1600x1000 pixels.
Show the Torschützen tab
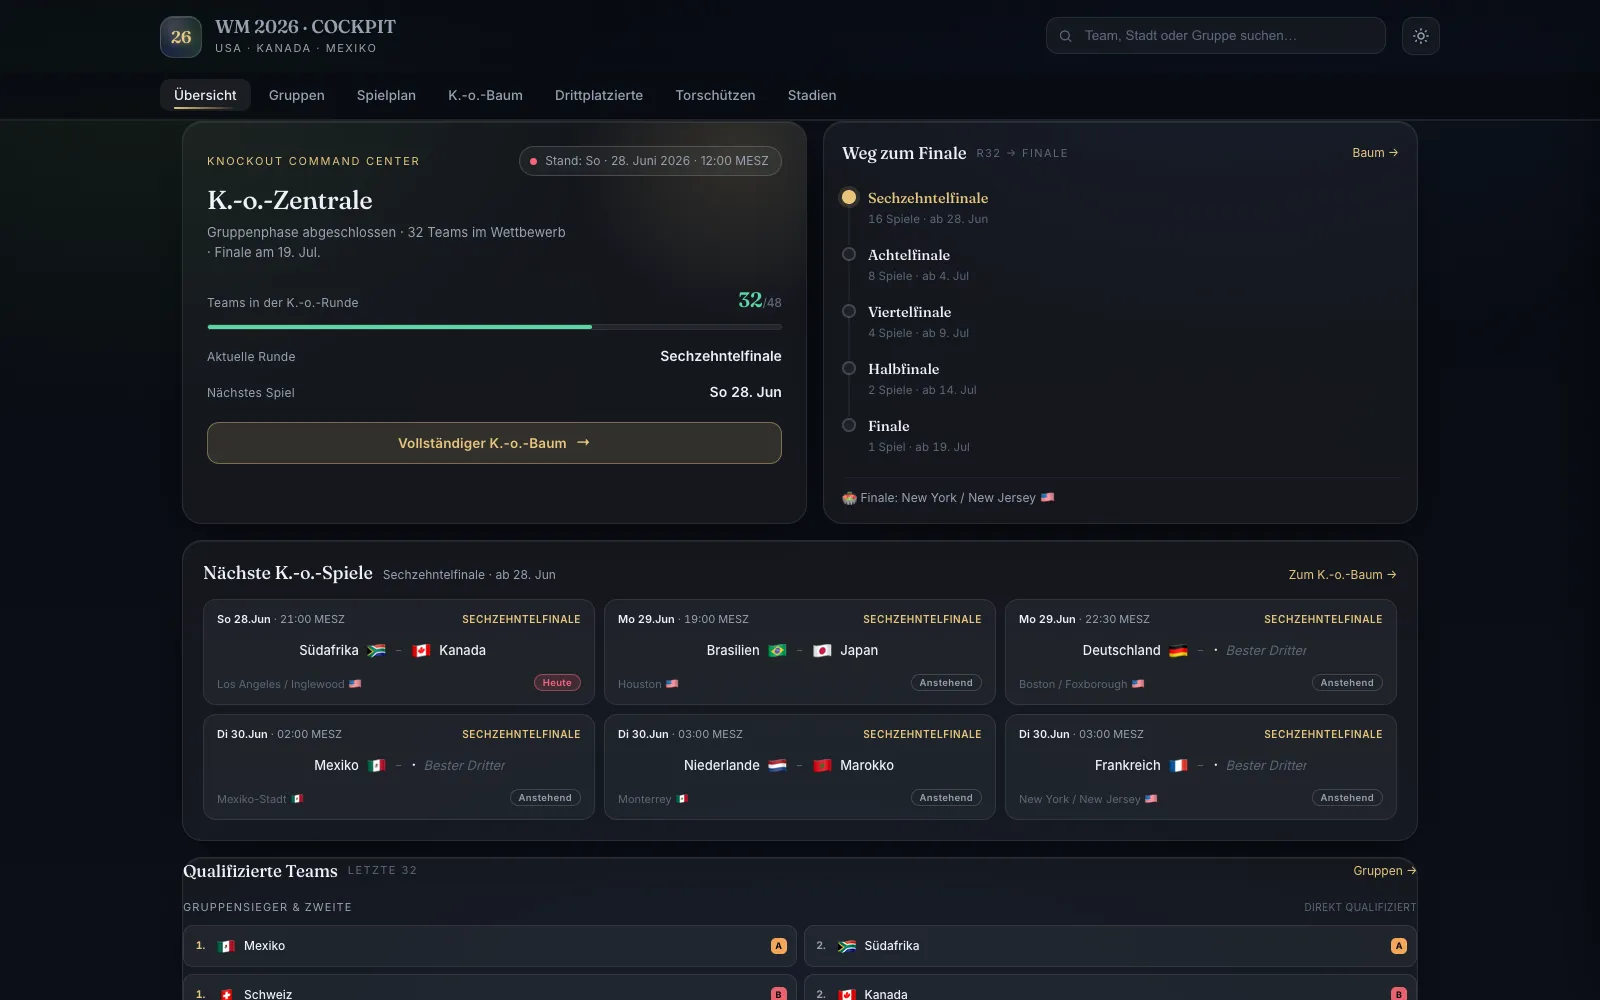pos(715,95)
